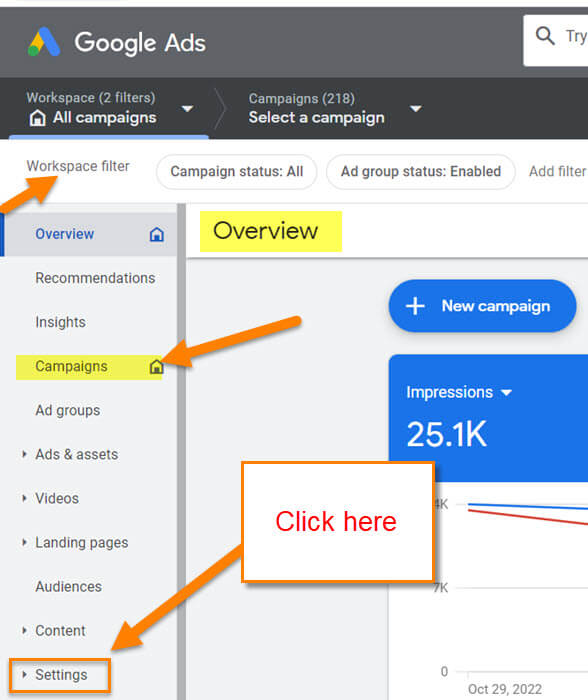
Task: Click the plus icon on New campaign
Action: (x=415, y=306)
